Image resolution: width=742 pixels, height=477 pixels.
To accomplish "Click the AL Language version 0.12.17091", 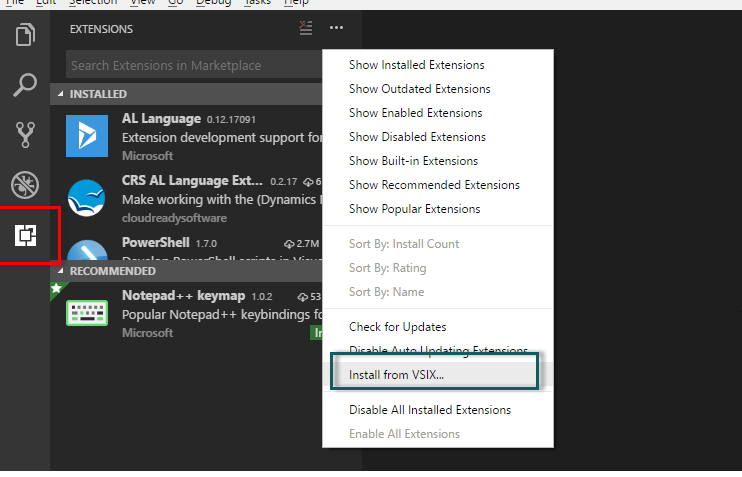I will tap(231, 120).
